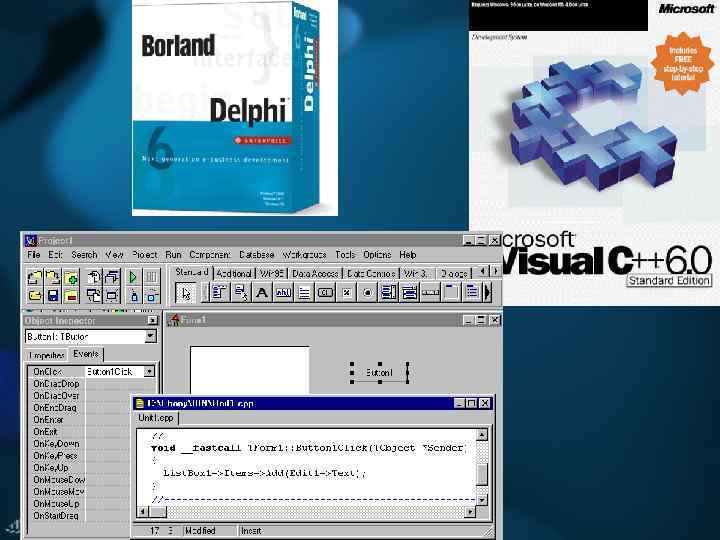The width and height of the screenshot is (720, 540).
Task: Click Select Form from List icon
Action: pyautogui.click(x=112, y=277)
